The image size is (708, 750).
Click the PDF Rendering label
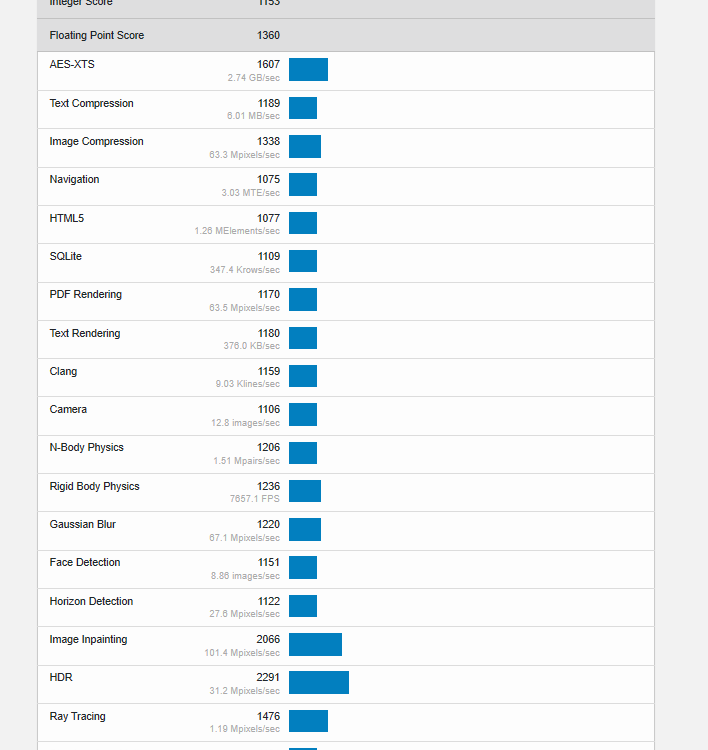point(86,295)
